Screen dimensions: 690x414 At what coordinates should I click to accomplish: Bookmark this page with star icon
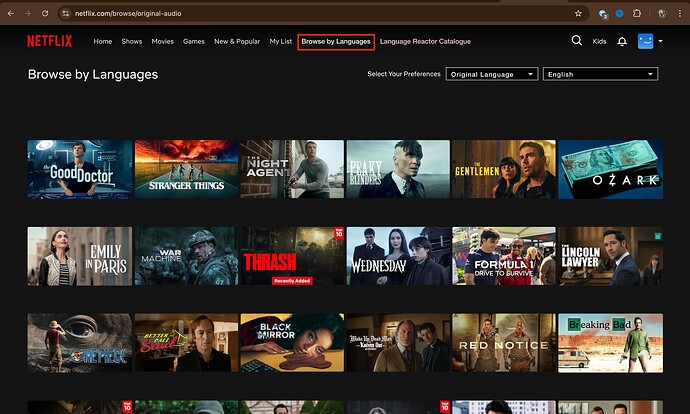(578, 14)
